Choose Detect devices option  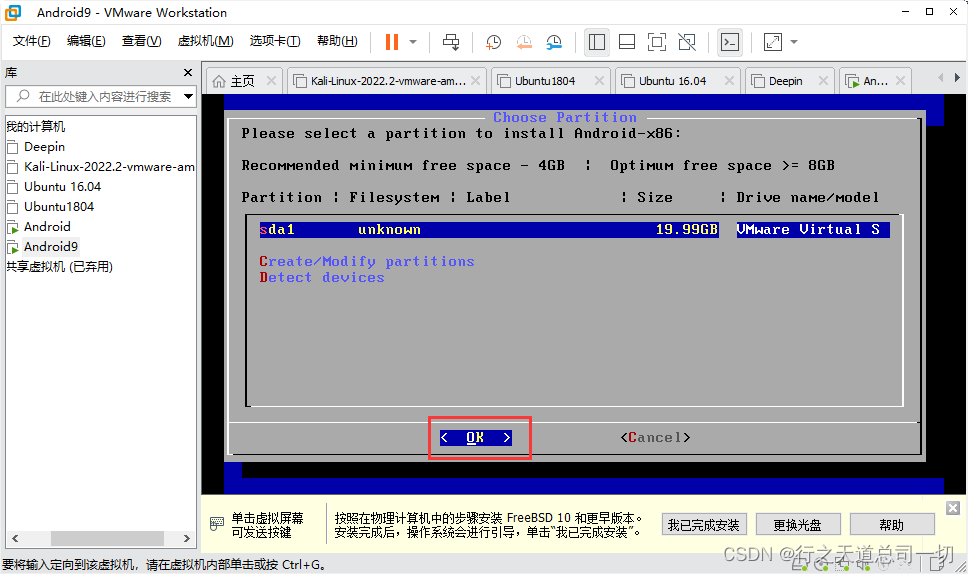(322, 278)
